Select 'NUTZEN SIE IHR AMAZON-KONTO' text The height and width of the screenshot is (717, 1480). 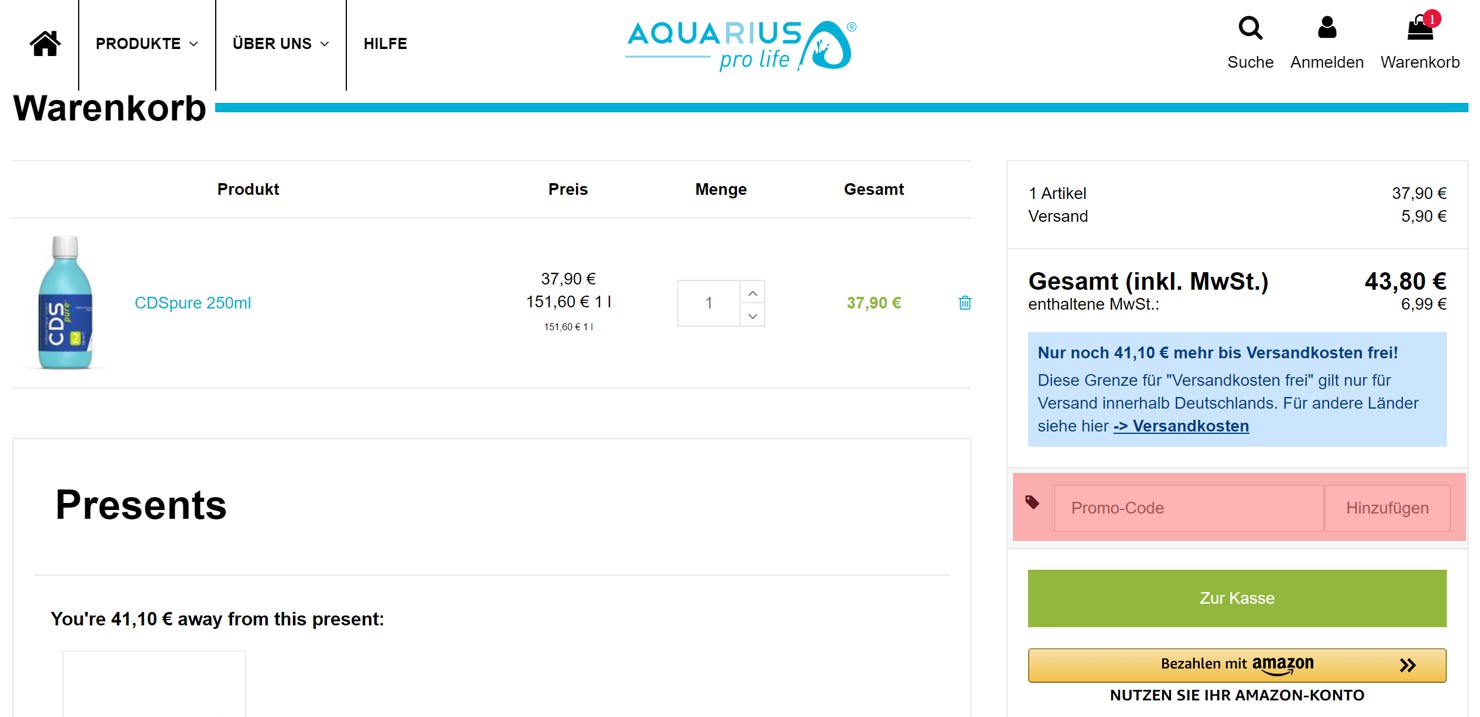[1237, 695]
